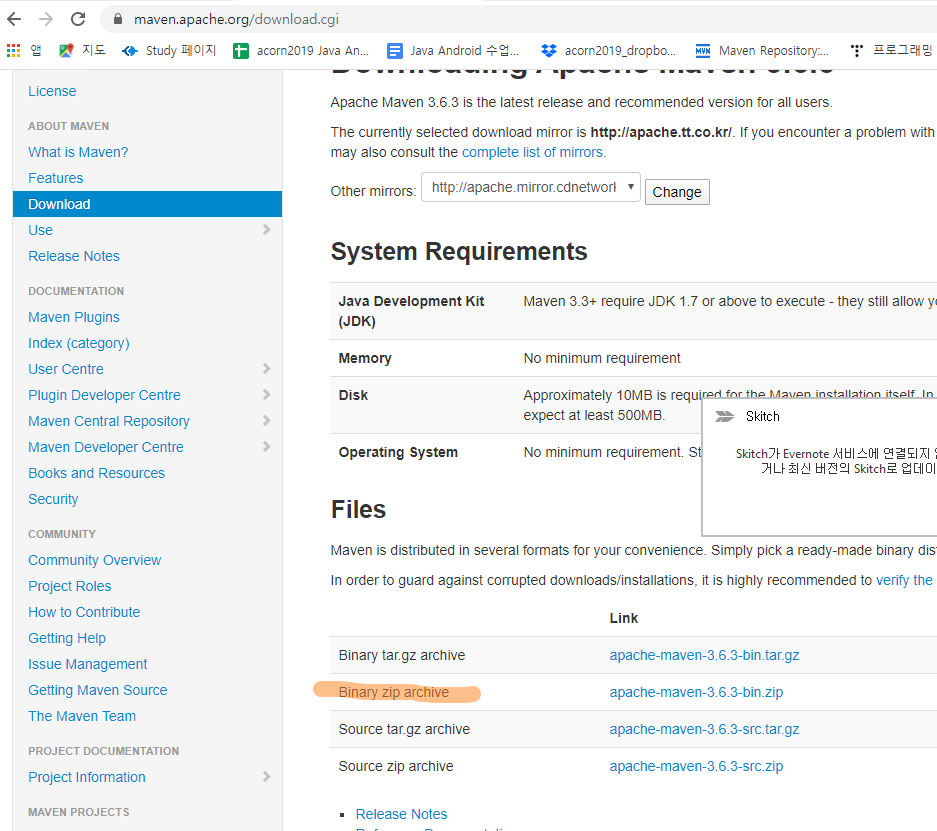Image resolution: width=937 pixels, height=831 pixels.
Task: Click the Files section heading
Action: (x=359, y=510)
